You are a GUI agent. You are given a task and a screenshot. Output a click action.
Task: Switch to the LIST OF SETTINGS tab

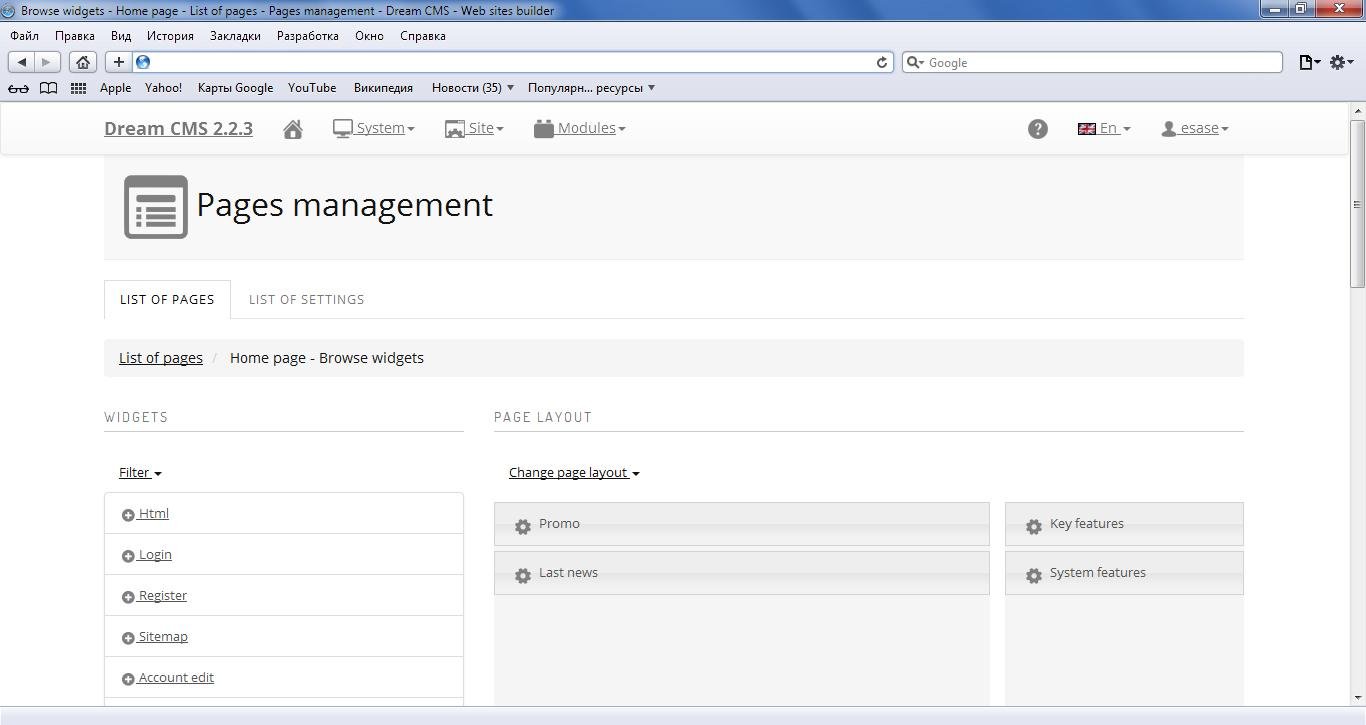(306, 299)
